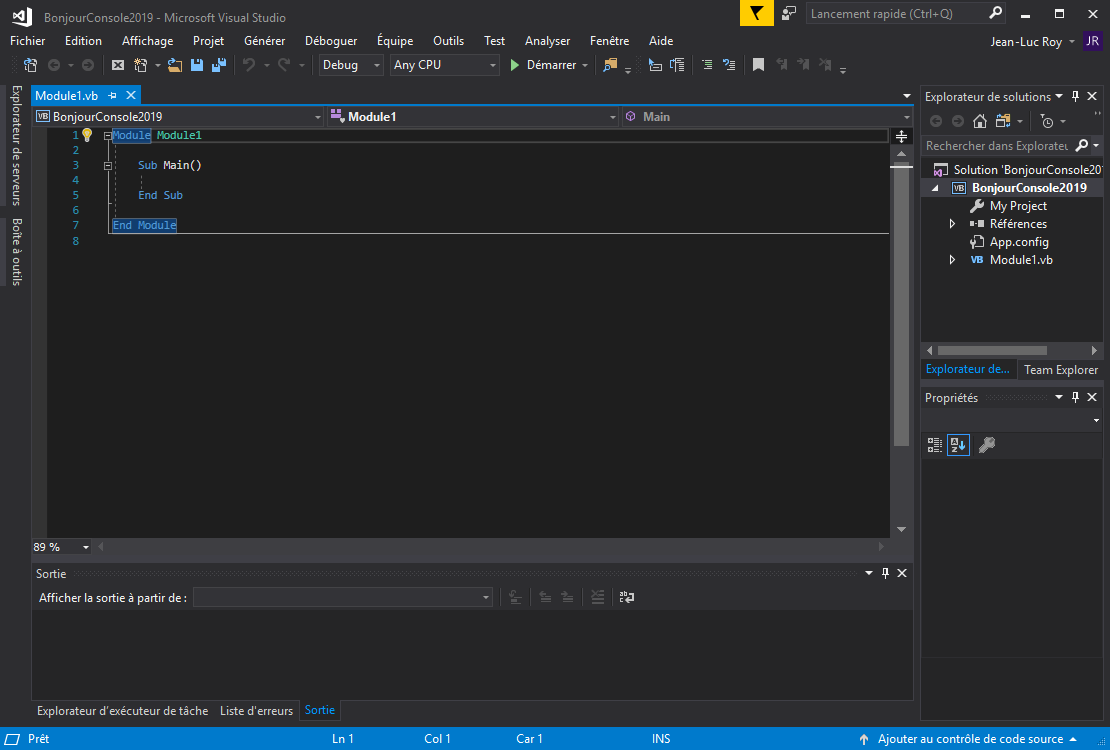Click the pending changes filter clock icon
The image size is (1110, 750).
(x=1048, y=122)
